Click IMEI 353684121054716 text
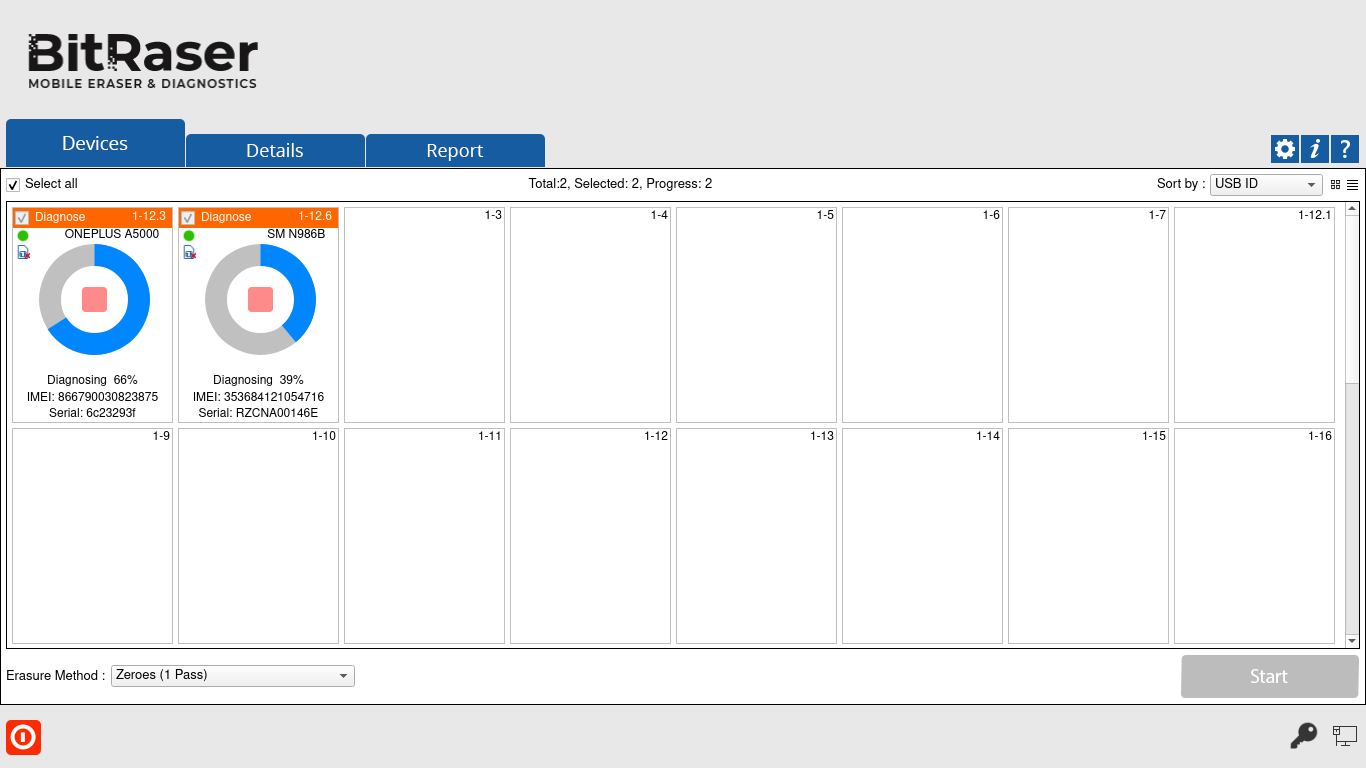Viewport: 1366px width, 768px height. click(x=258, y=397)
